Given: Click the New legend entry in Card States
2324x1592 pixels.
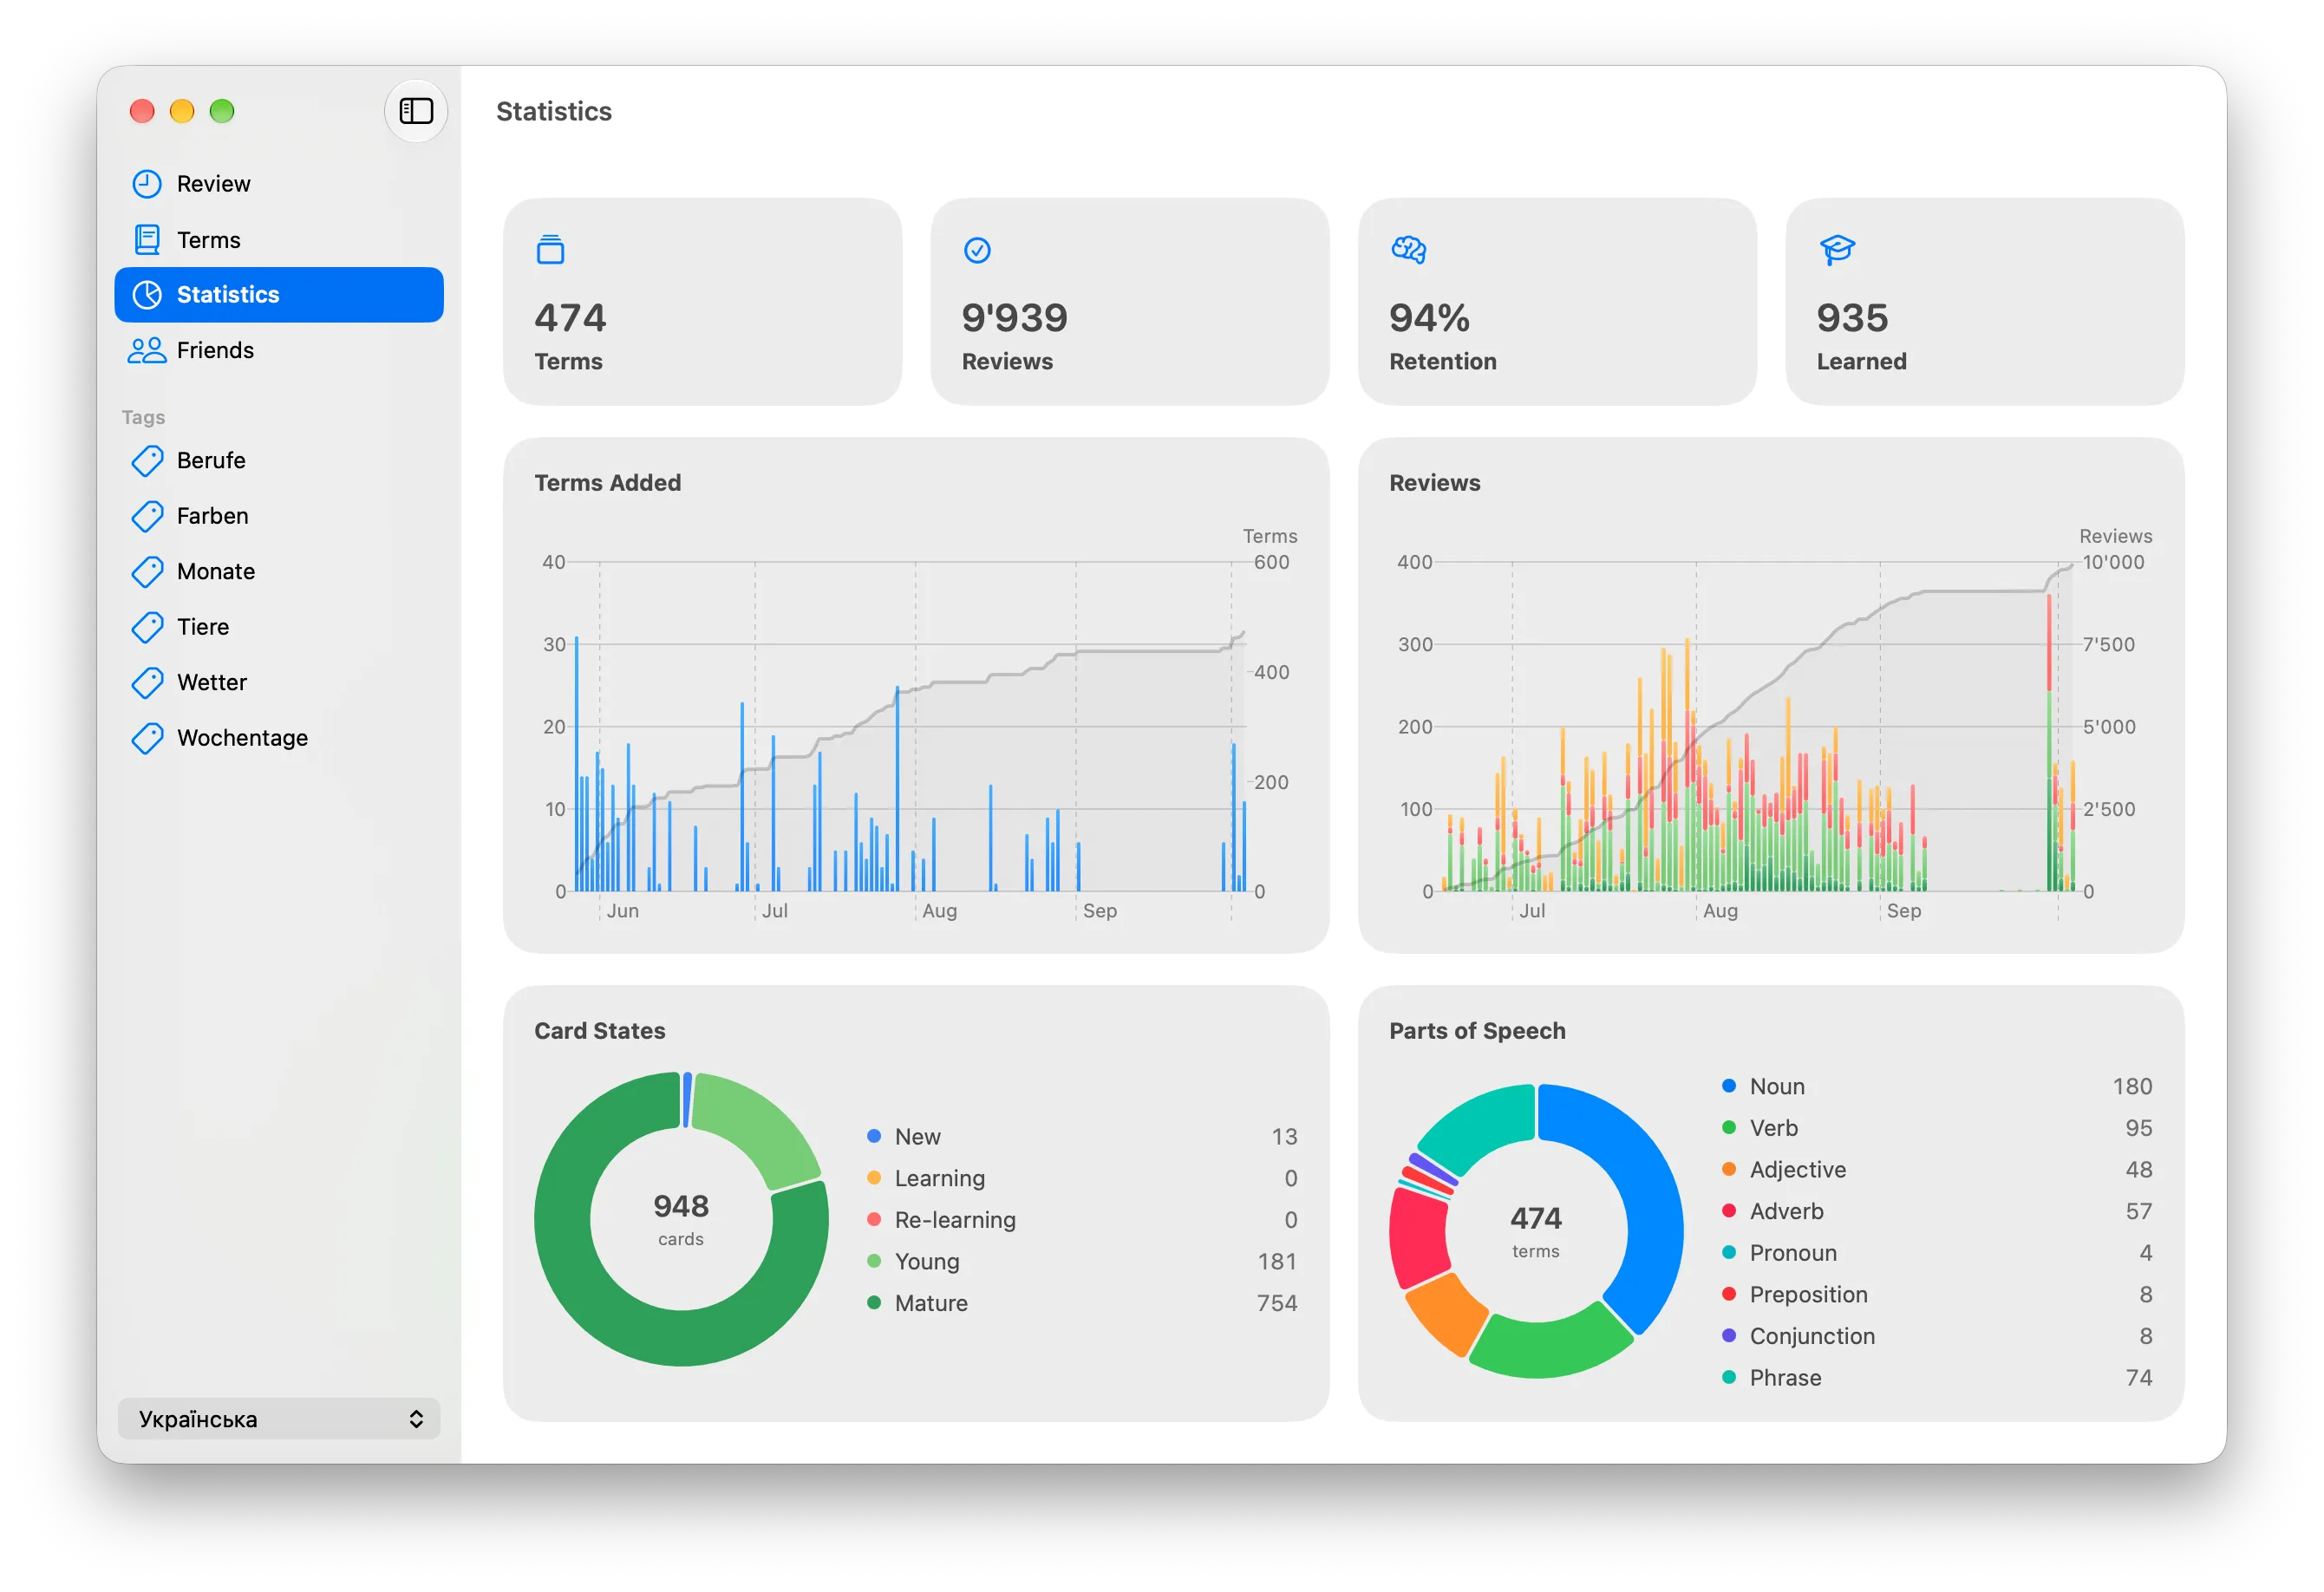Looking at the screenshot, I should [x=1081, y=1137].
